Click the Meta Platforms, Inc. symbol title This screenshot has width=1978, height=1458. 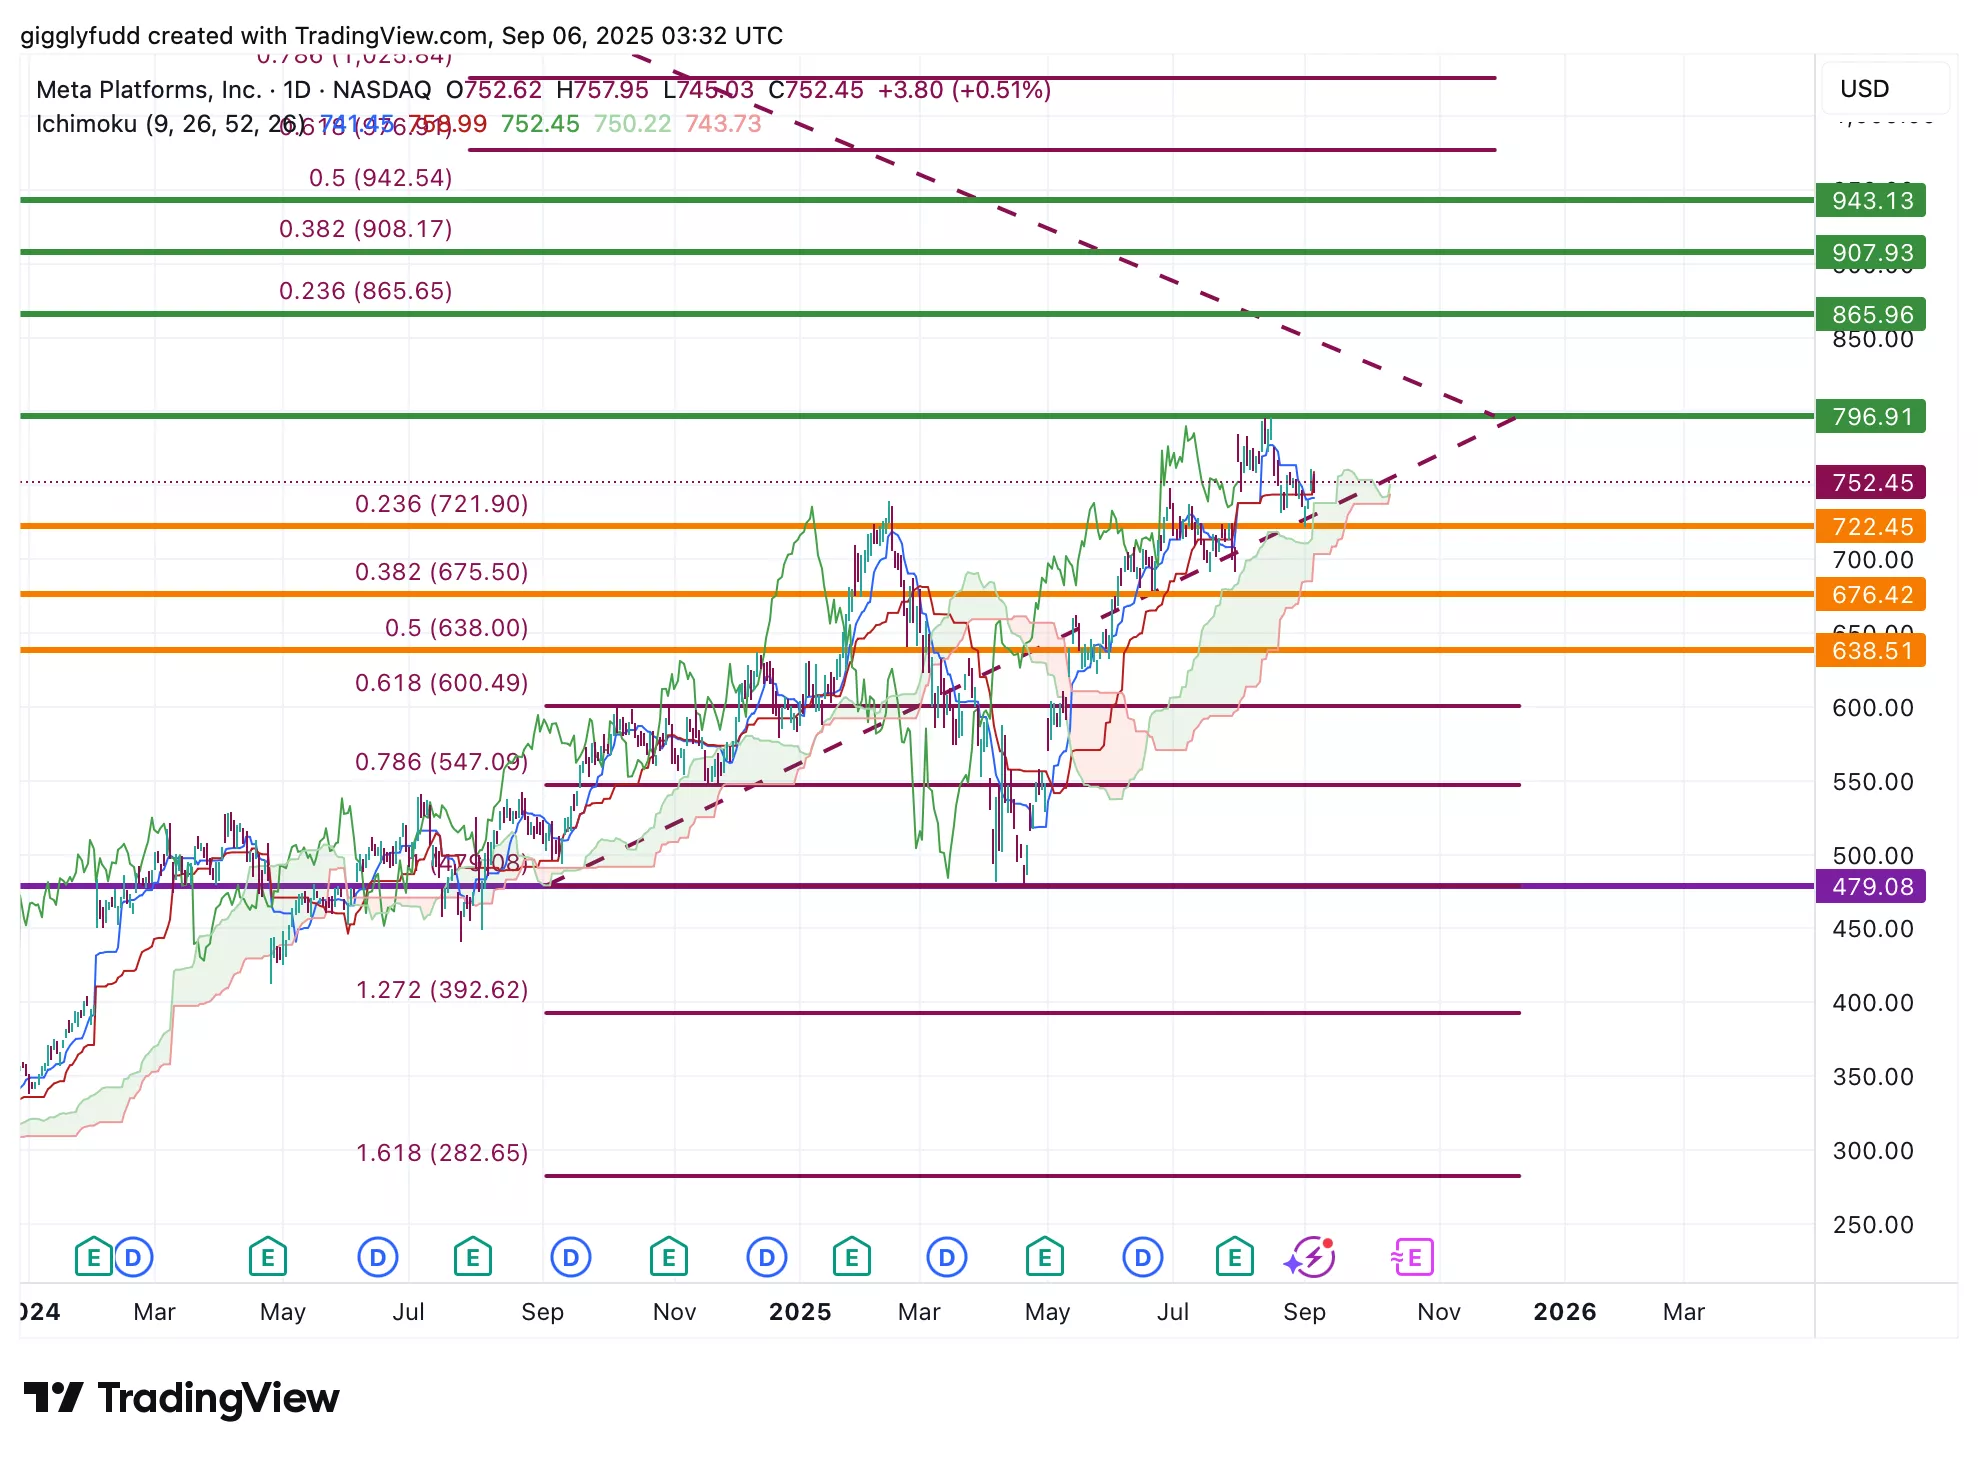pos(149,90)
